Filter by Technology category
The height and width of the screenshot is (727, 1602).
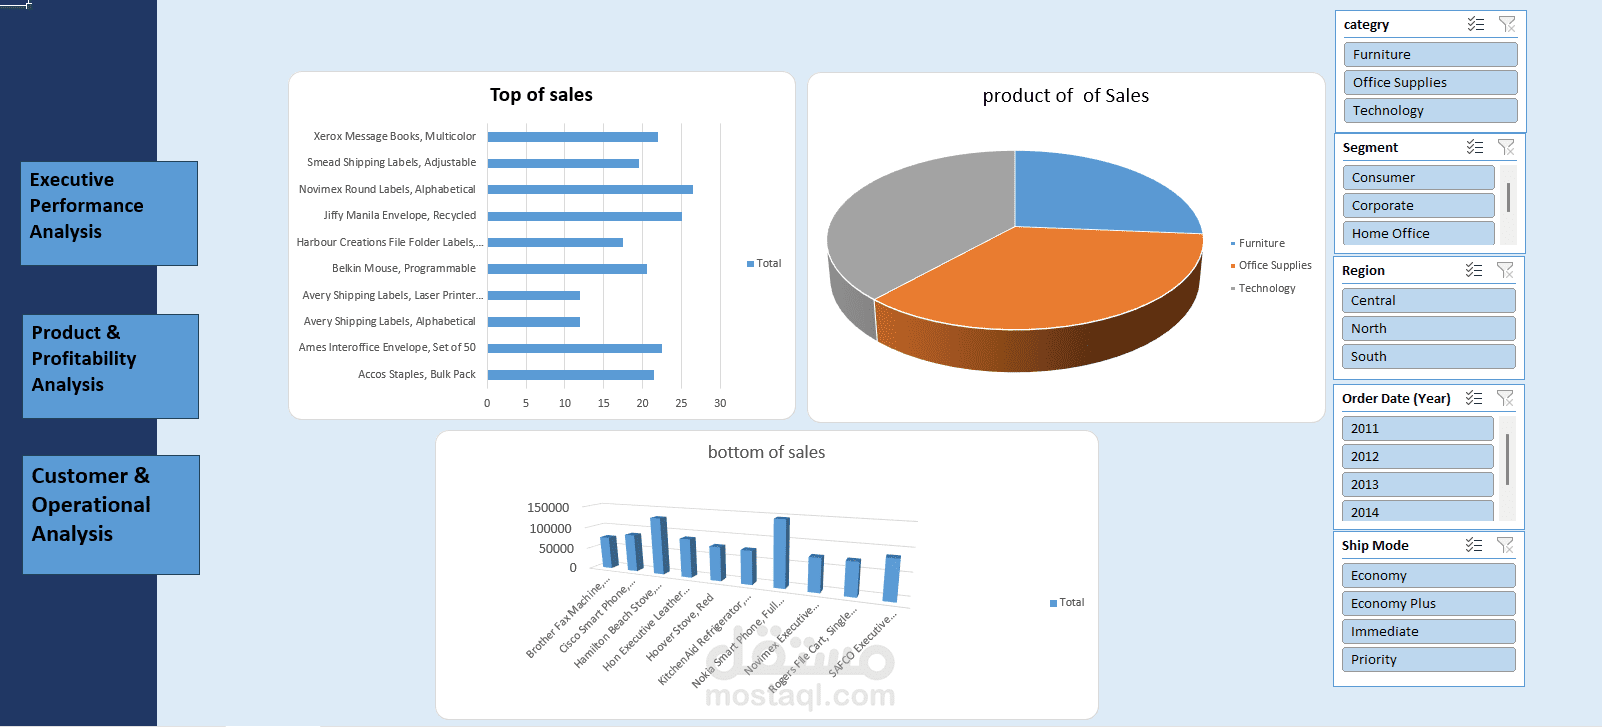(1430, 110)
